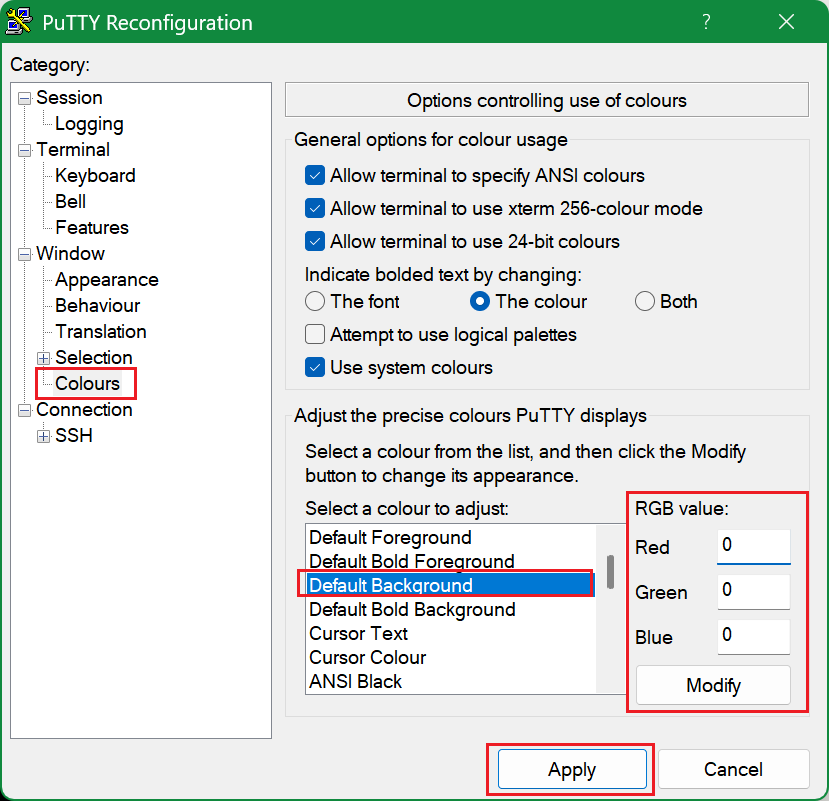Viewport: 829px width, 801px height.
Task: Click the Modify button
Action: [x=713, y=685]
